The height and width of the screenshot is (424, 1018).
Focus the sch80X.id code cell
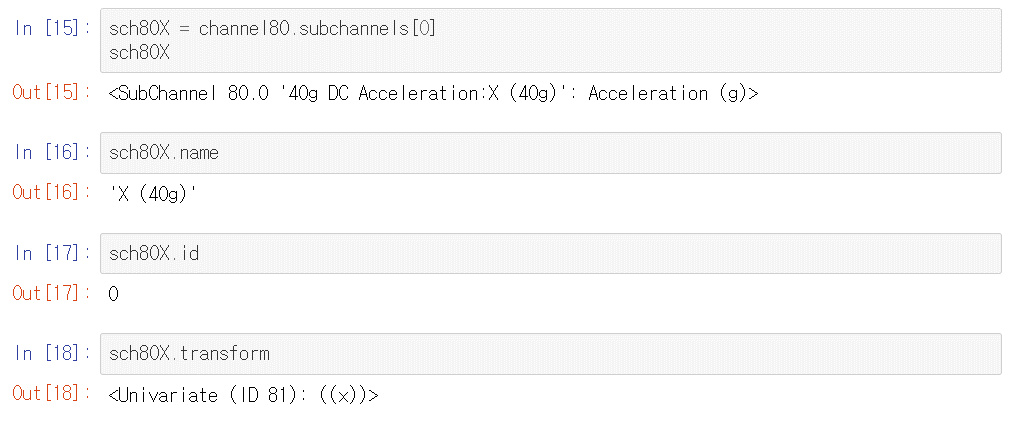click(x=550, y=254)
